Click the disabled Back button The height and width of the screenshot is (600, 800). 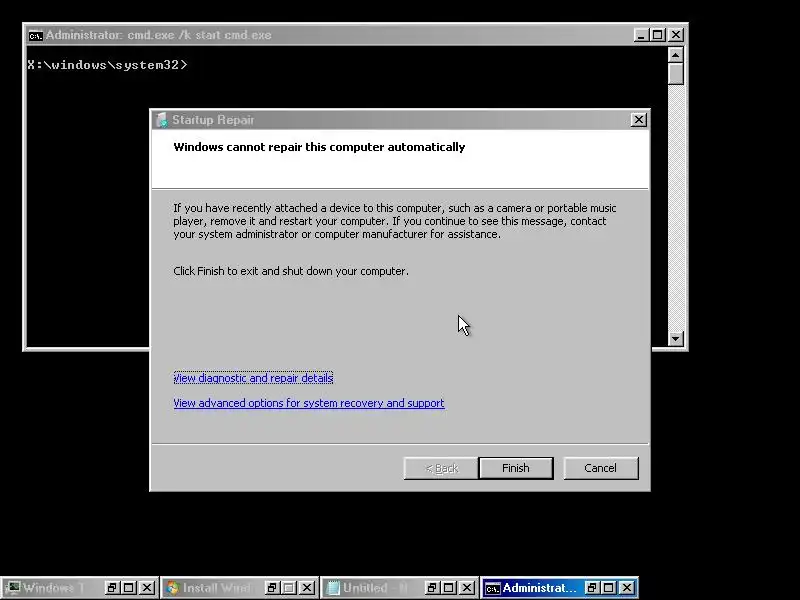[x=441, y=468]
